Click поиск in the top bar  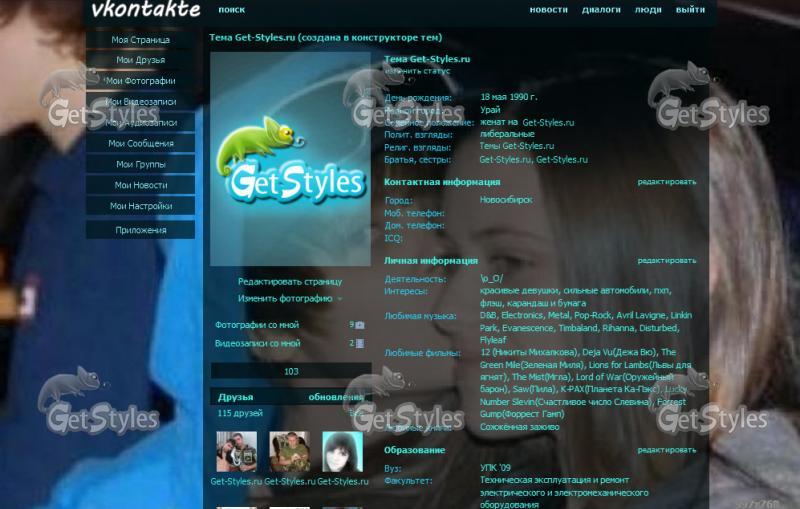pyautogui.click(x=231, y=10)
